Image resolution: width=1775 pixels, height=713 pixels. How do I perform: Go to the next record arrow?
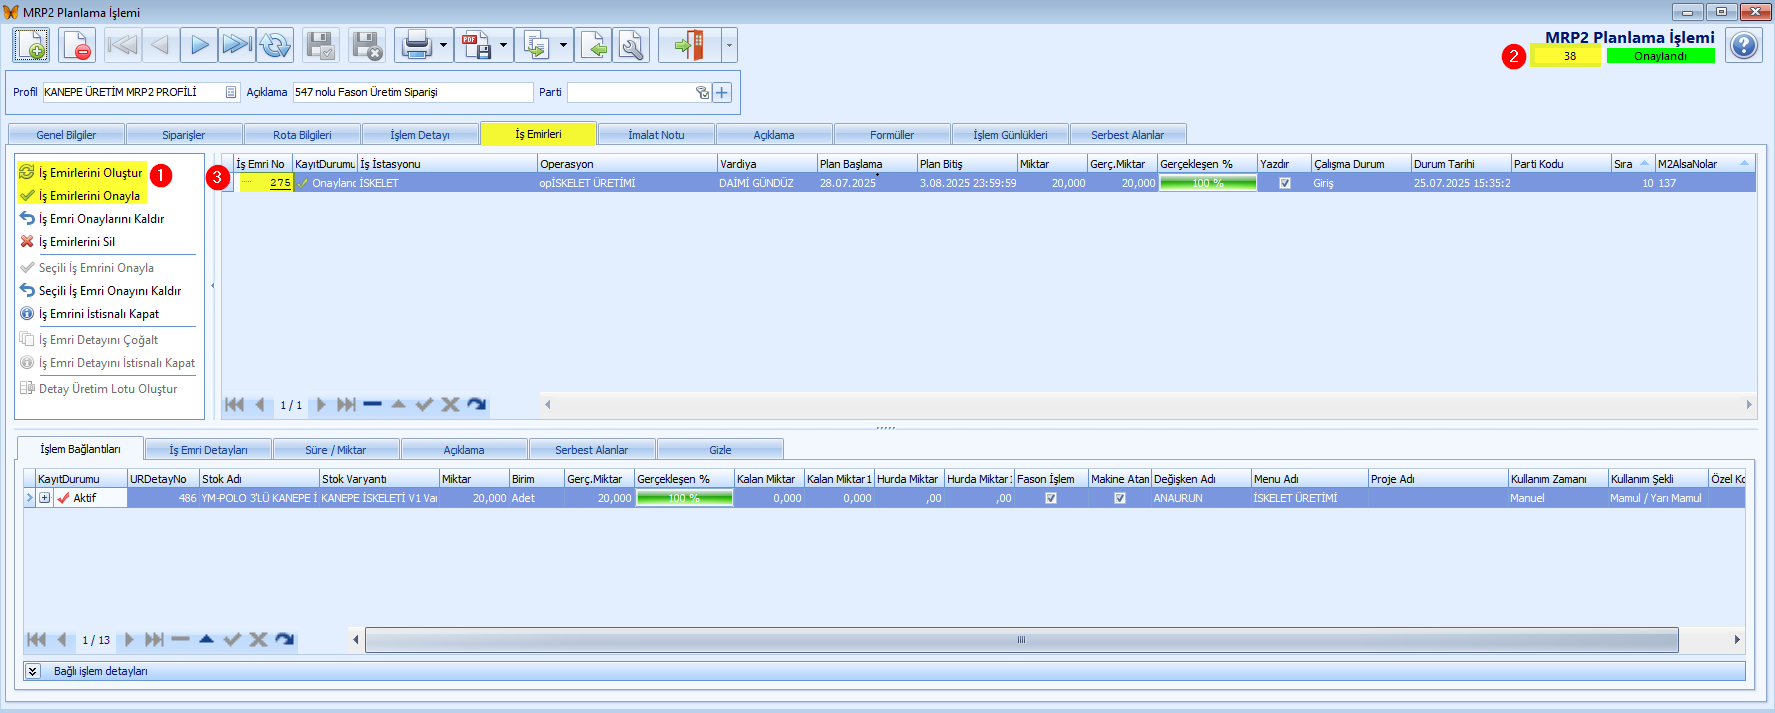[x=199, y=45]
